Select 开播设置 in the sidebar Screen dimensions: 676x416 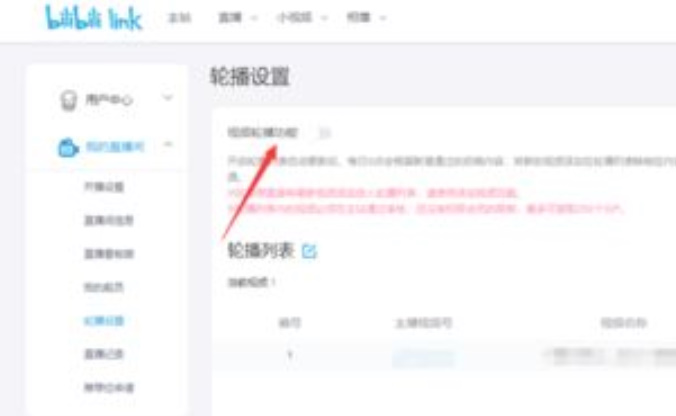point(104,187)
